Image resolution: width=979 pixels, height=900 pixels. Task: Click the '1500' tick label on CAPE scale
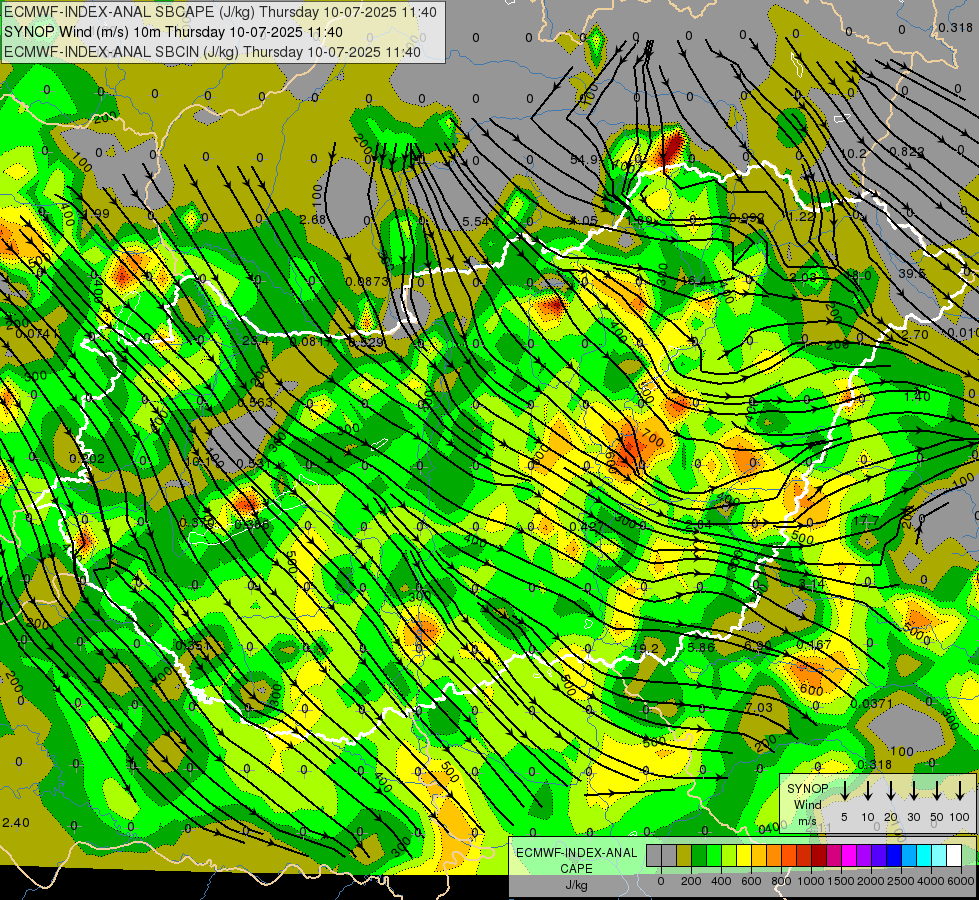[x=840, y=881]
